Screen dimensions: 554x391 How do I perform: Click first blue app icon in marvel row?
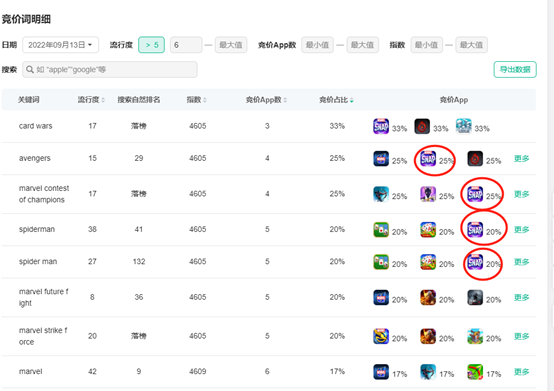[381, 372]
